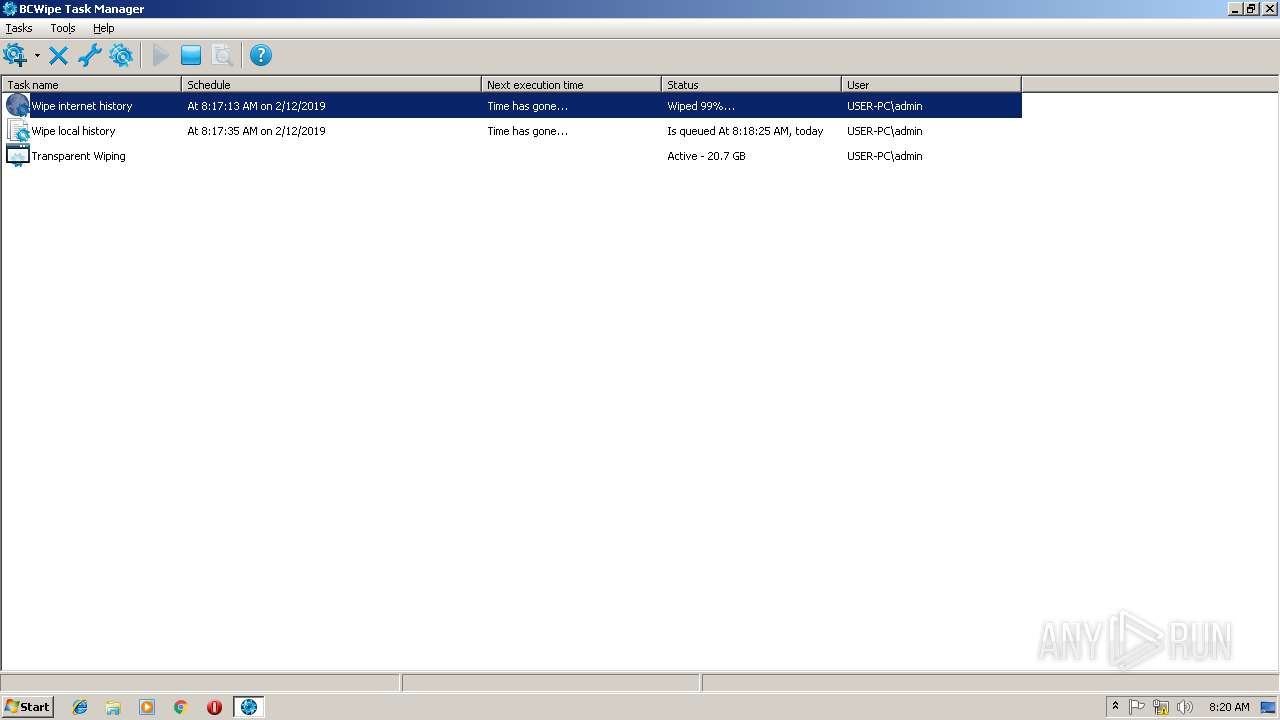Launch the media player from the taskbar
The height and width of the screenshot is (720, 1280).
click(x=147, y=707)
